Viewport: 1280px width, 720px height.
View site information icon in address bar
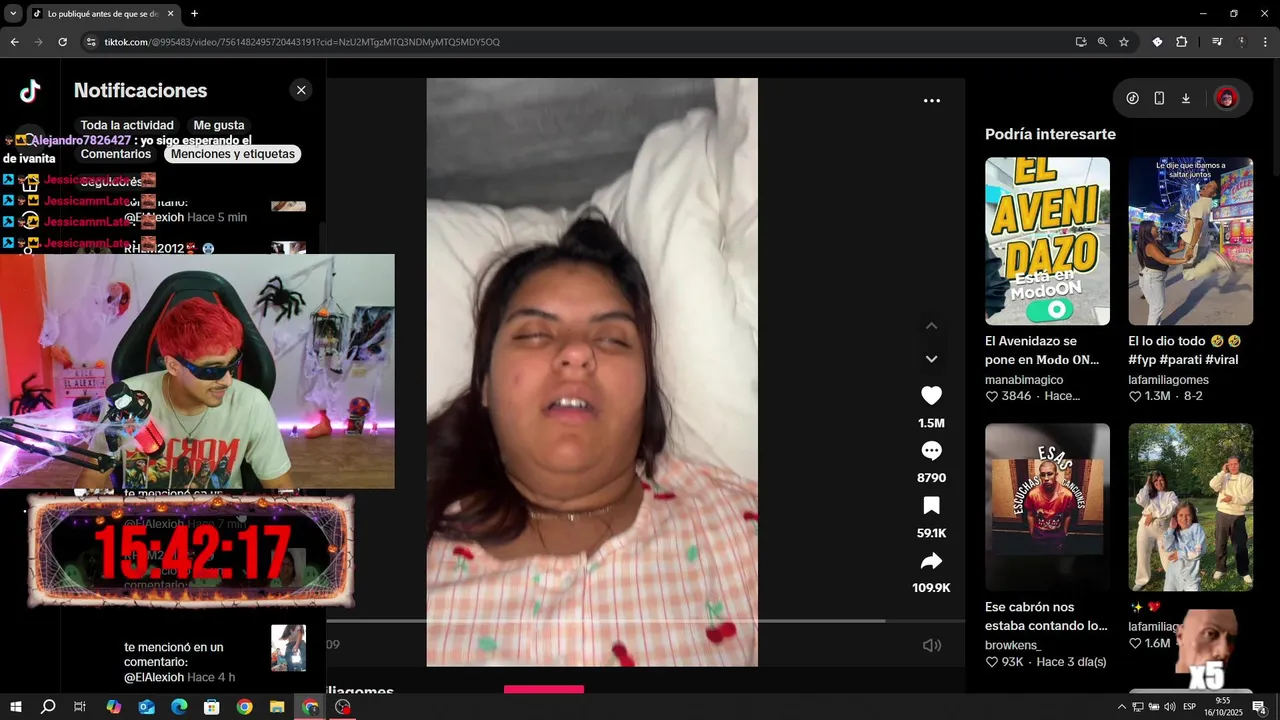point(91,42)
